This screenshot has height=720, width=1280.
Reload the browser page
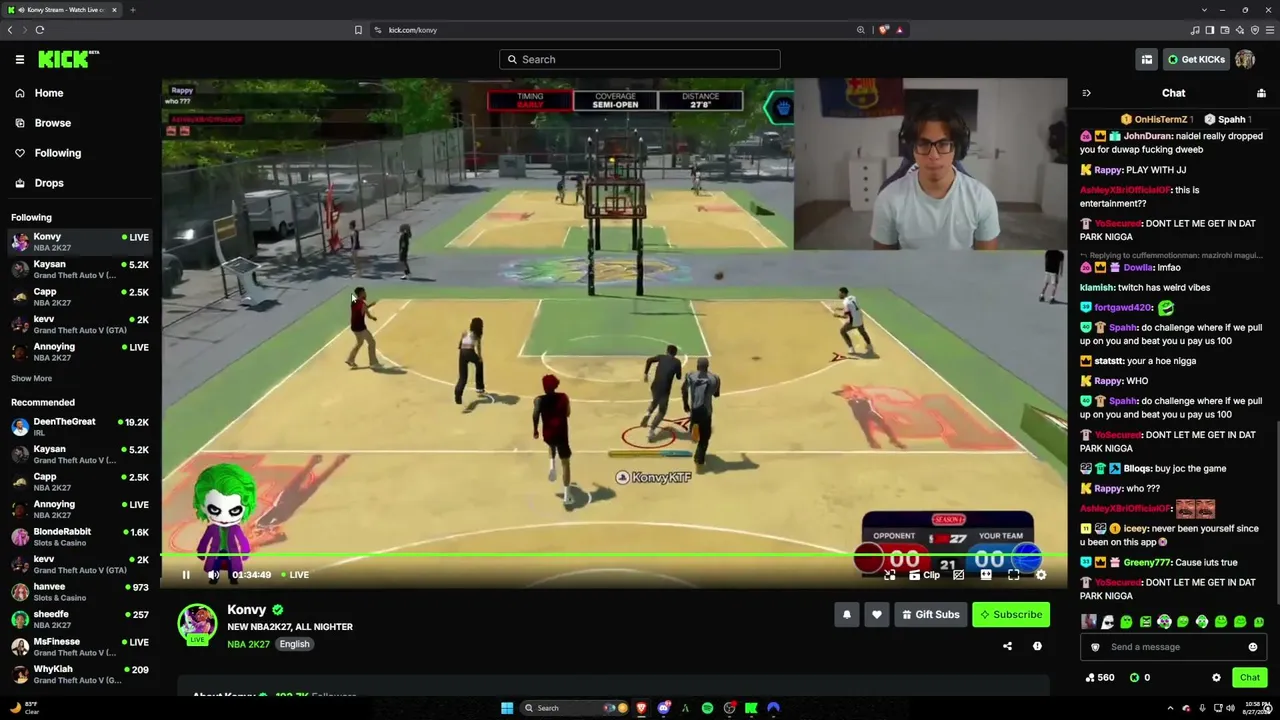click(x=40, y=30)
